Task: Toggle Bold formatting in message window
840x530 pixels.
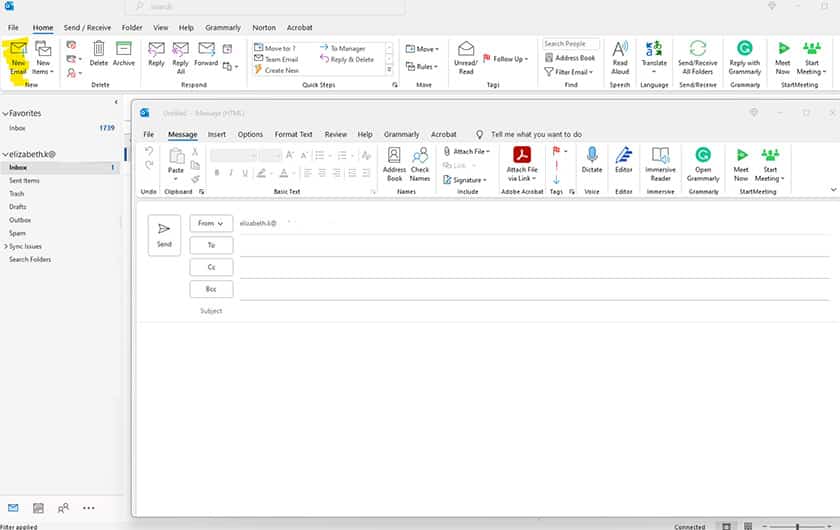Action: (x=217, y=173)
